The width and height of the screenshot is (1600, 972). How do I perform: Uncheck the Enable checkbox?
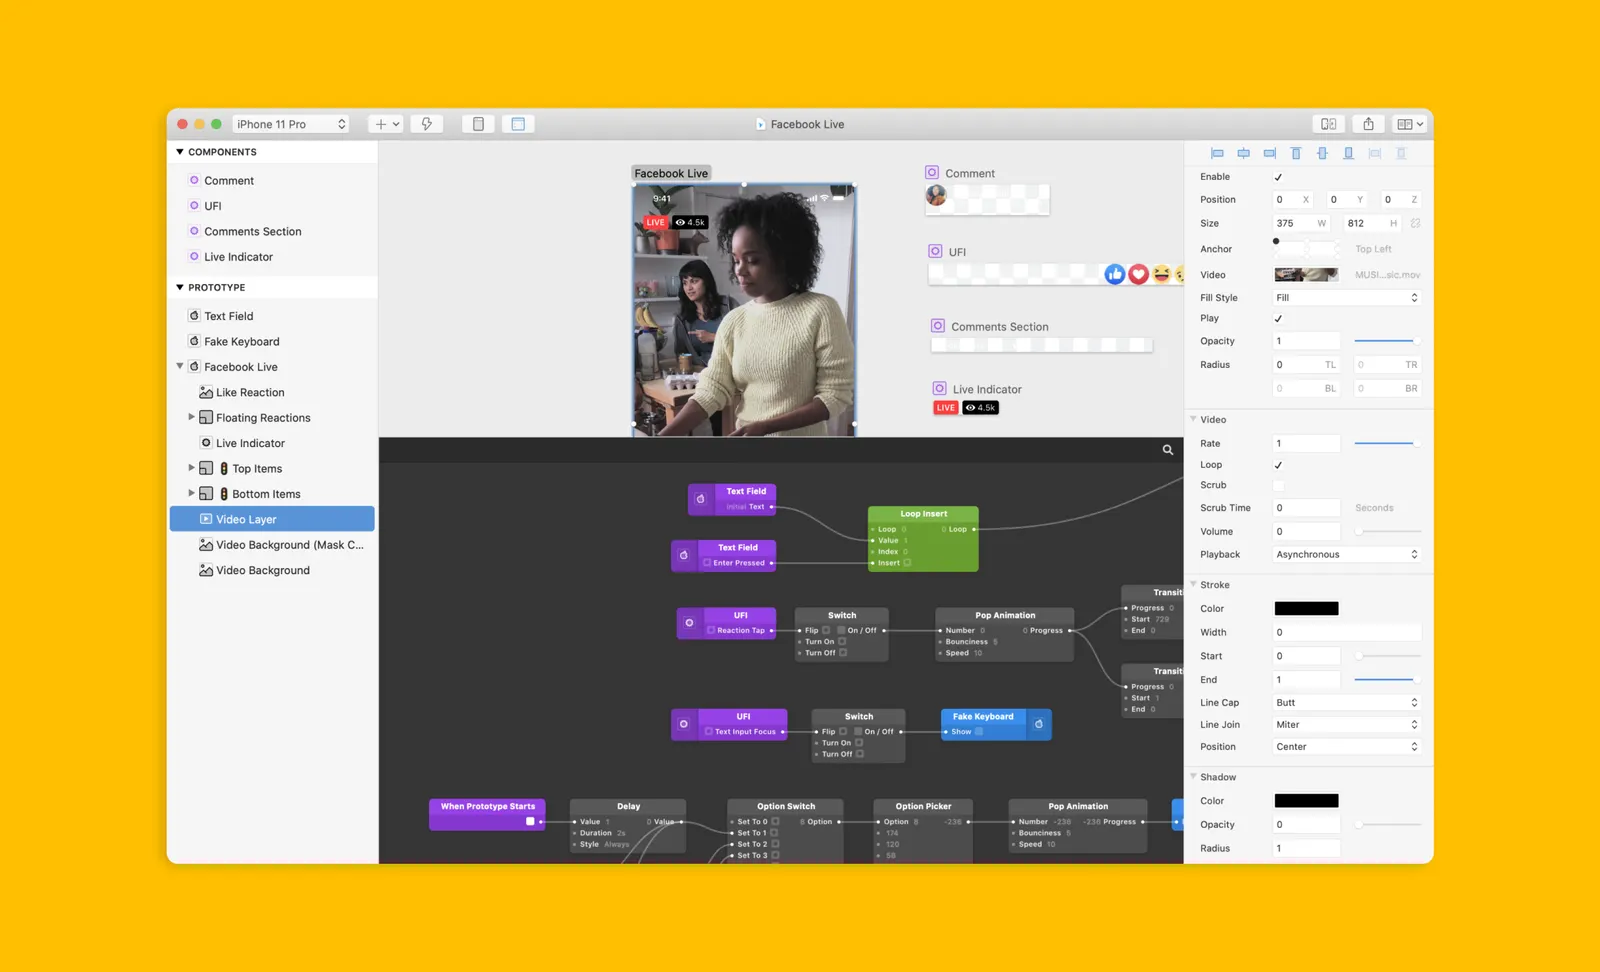[1278, 177]
